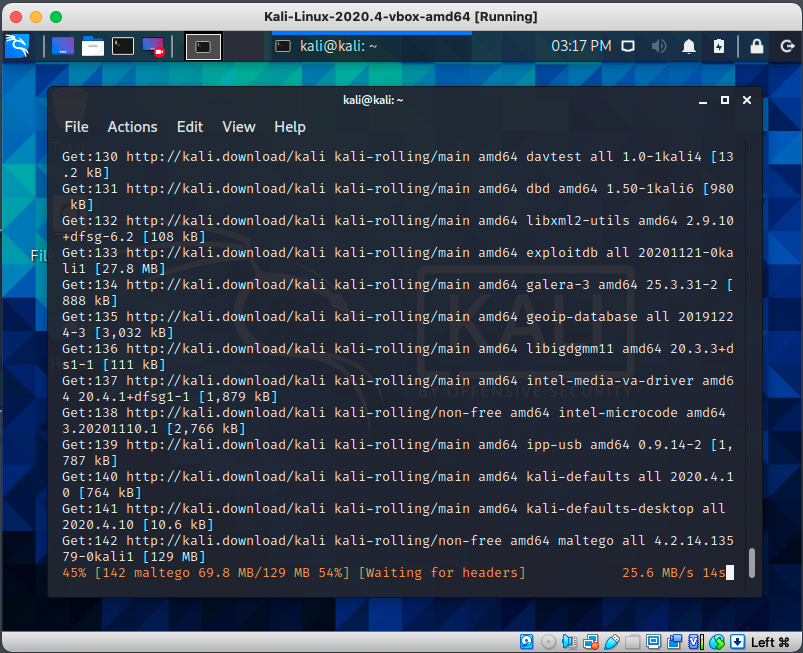Open the Actions menu in terminal
Viewport: 803px width, 653px height.
coord(132,127)
